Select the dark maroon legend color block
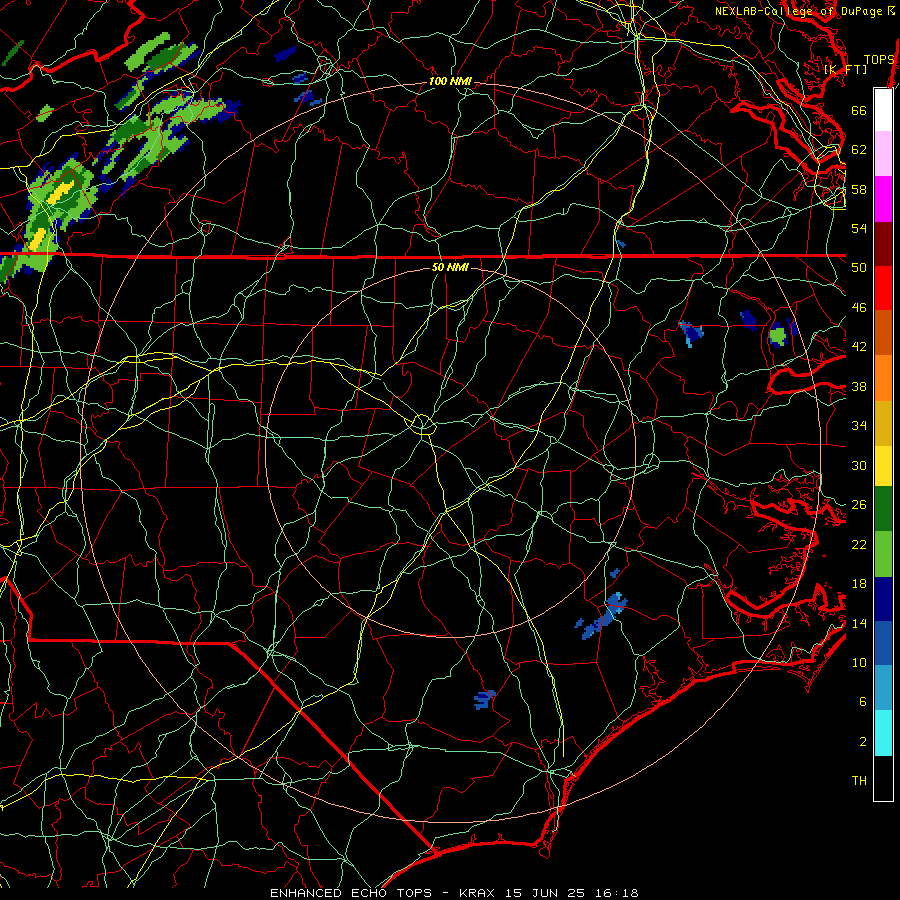Viewport: 900px width, 900px height. click(x=883, y=243)
